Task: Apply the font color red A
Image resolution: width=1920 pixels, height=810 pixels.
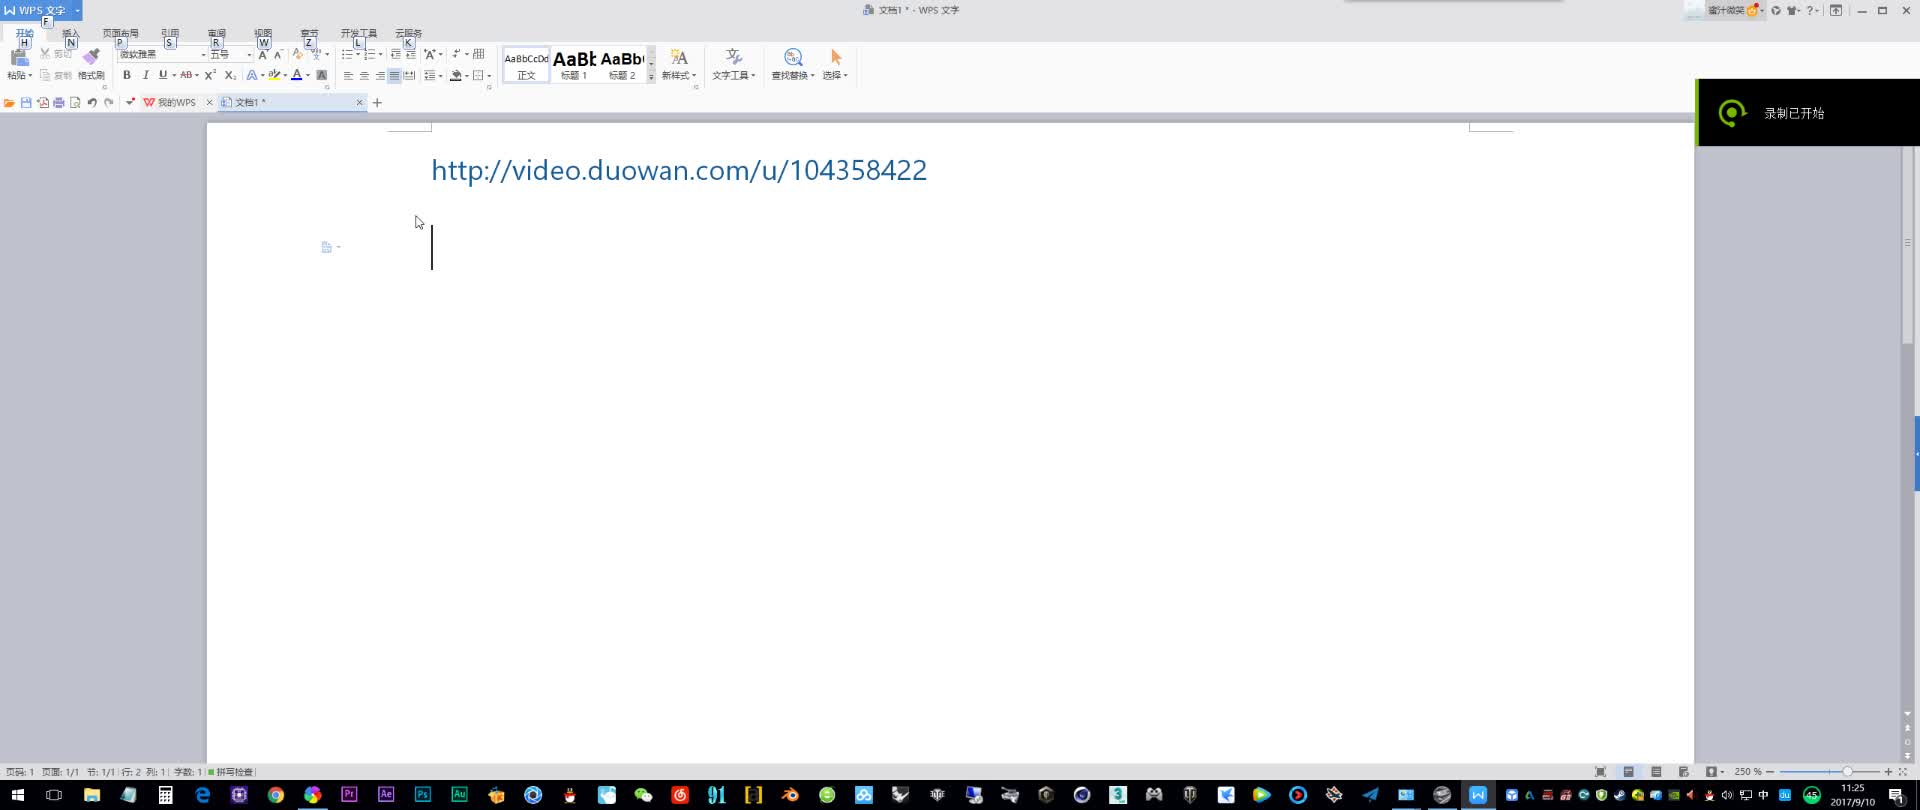Action: (x=296, y=75)
